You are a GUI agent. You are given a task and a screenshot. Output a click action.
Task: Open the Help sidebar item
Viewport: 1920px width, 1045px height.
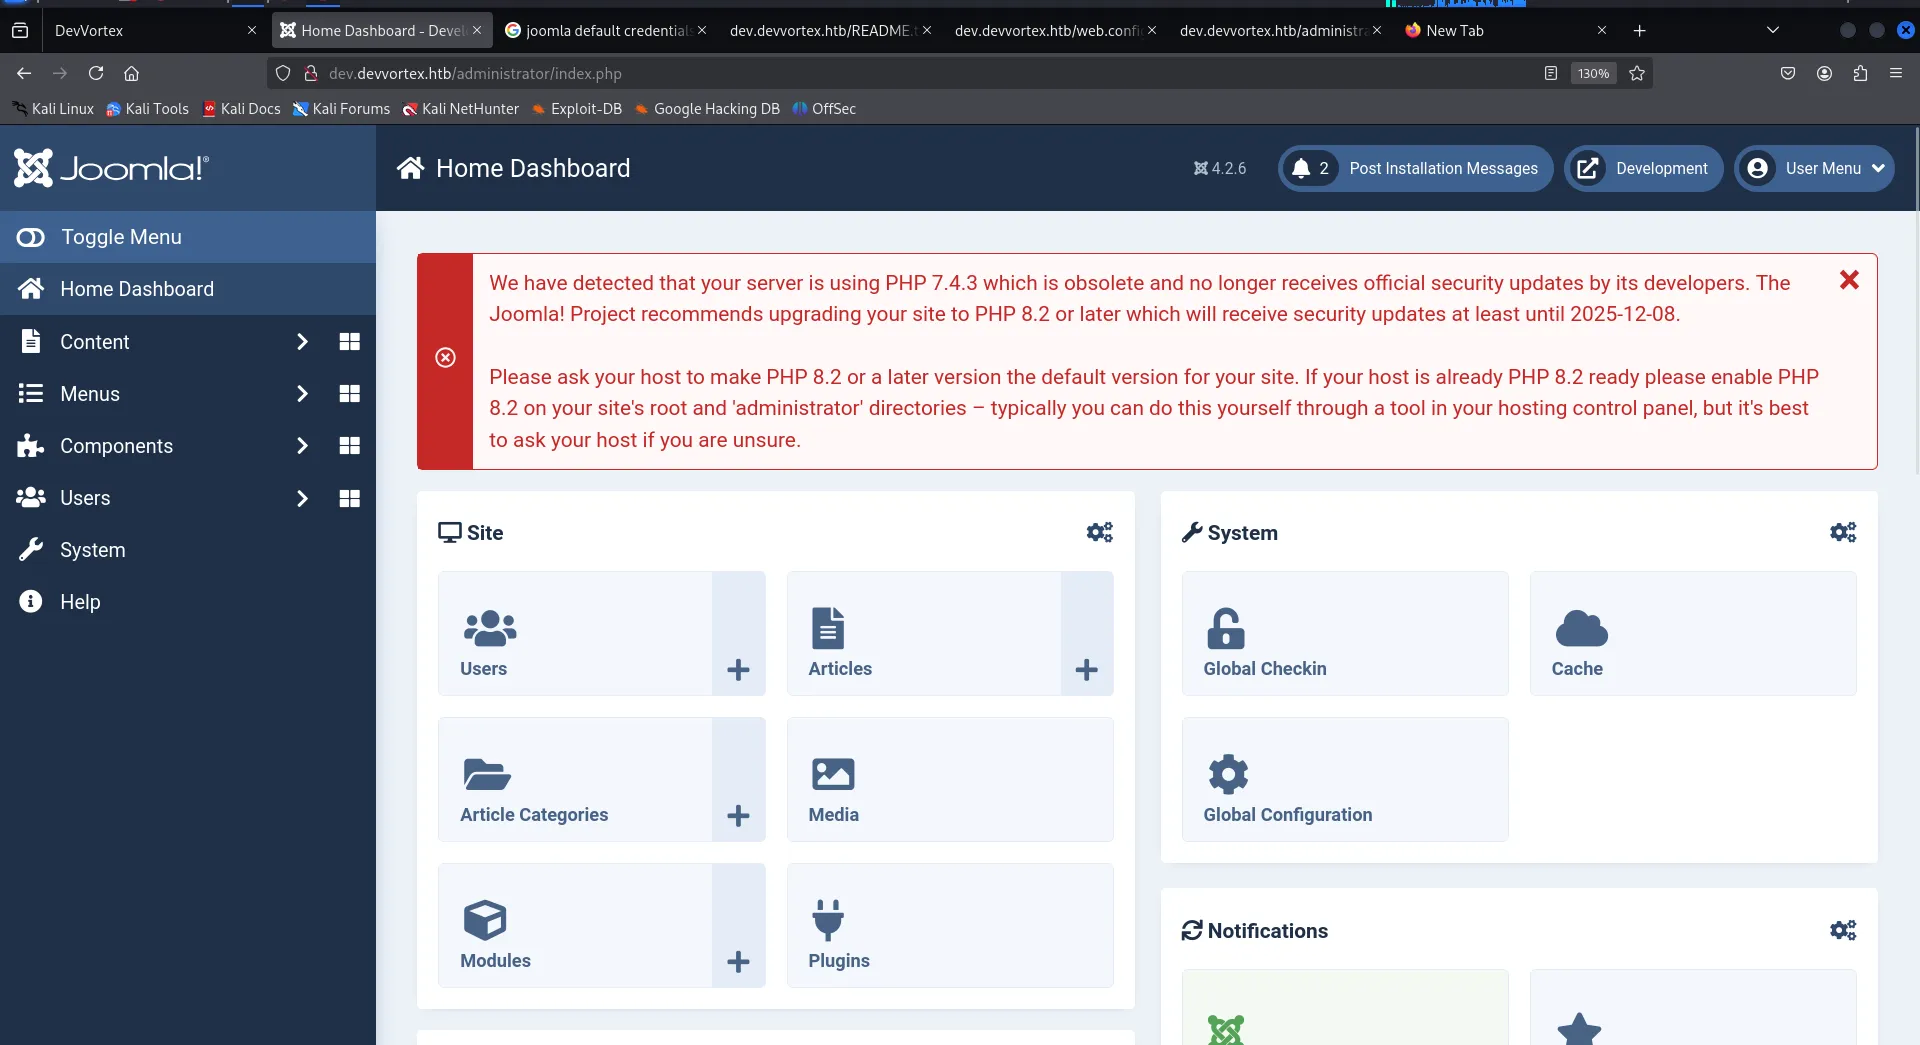(188, 602)
